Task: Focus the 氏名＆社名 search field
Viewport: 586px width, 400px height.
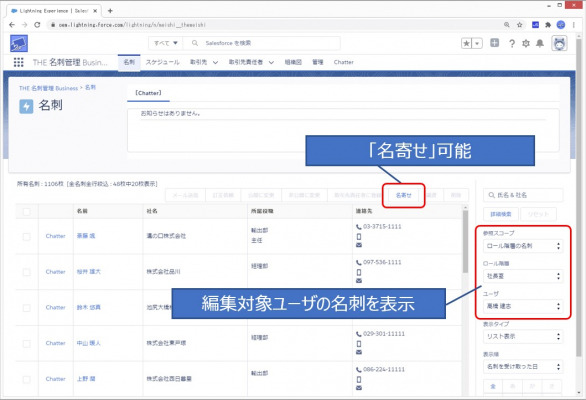Action: (x=523, y=195)
